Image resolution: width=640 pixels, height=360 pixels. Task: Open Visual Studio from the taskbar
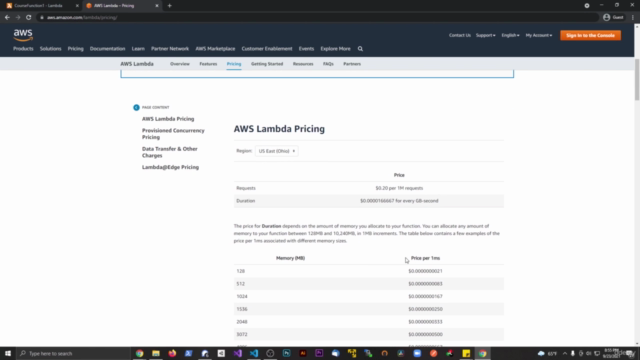(238, 353)
